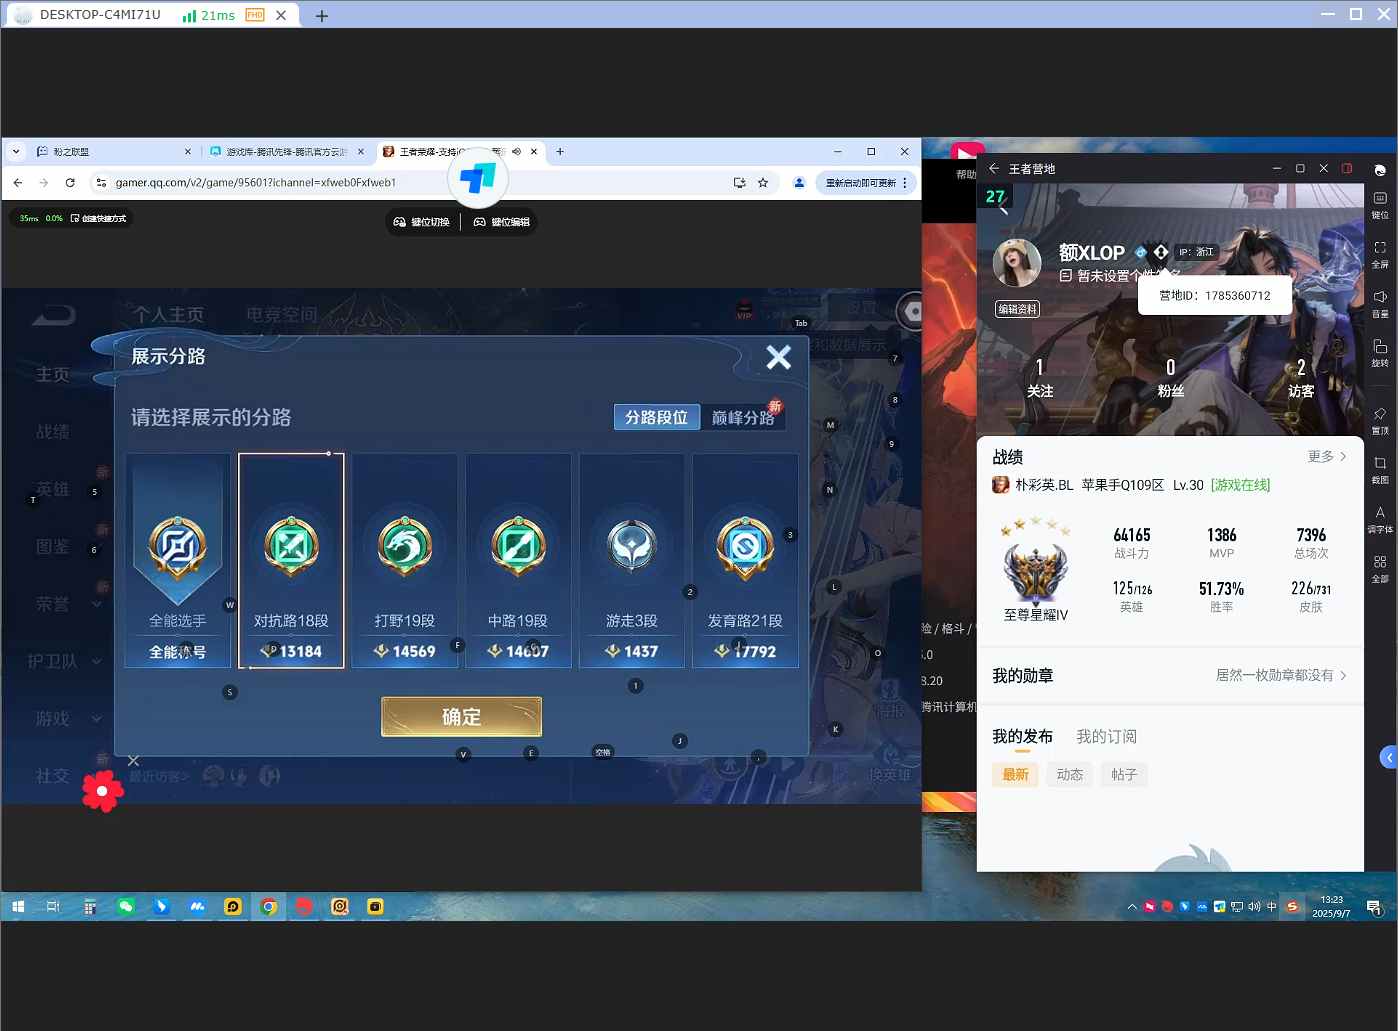Image resolution: width=1398 pixels, height=1031 pixels.
Task: Open notification center on taskbar
Action: click(x=1375, y=907)
